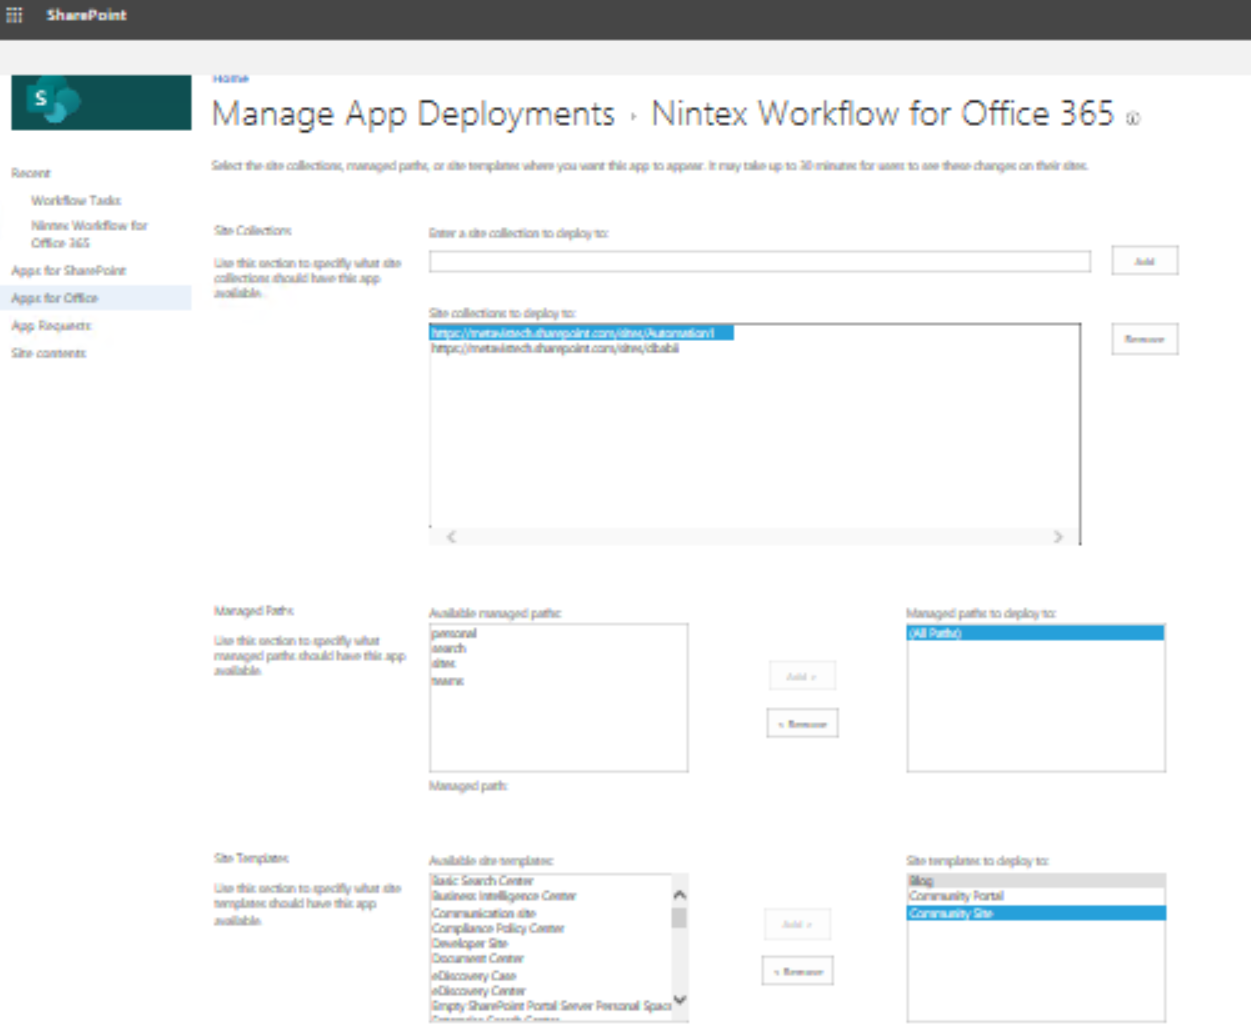This screenshot has width=1251, height=1029.
Task: Click the SharePoint site logo tile
Action: [x=100, y=103]
